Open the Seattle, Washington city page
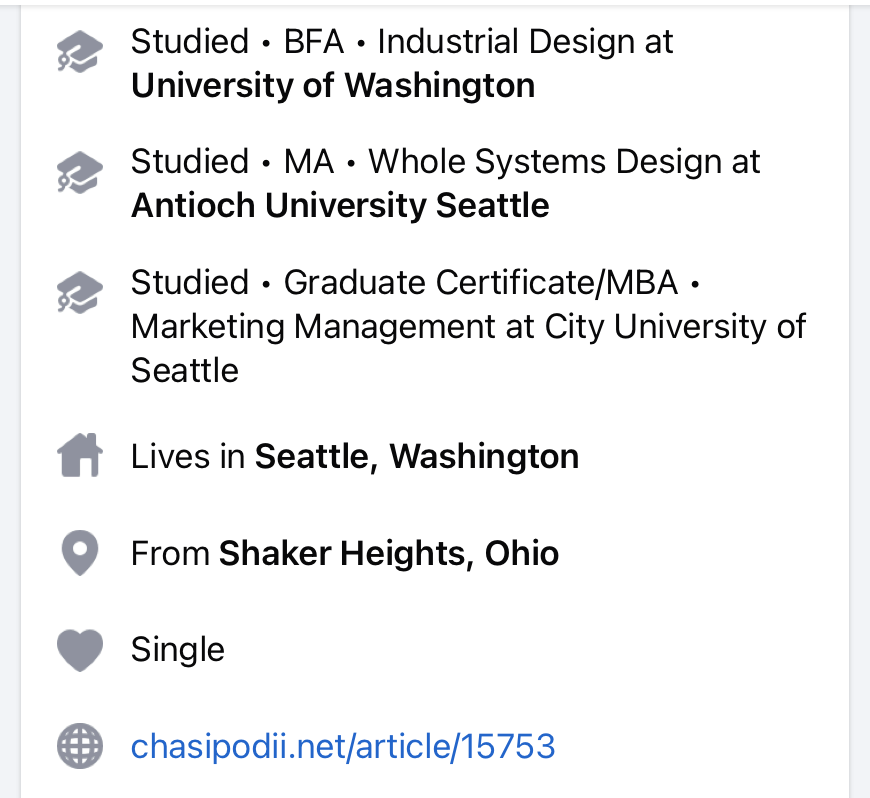 click(417, 457)
